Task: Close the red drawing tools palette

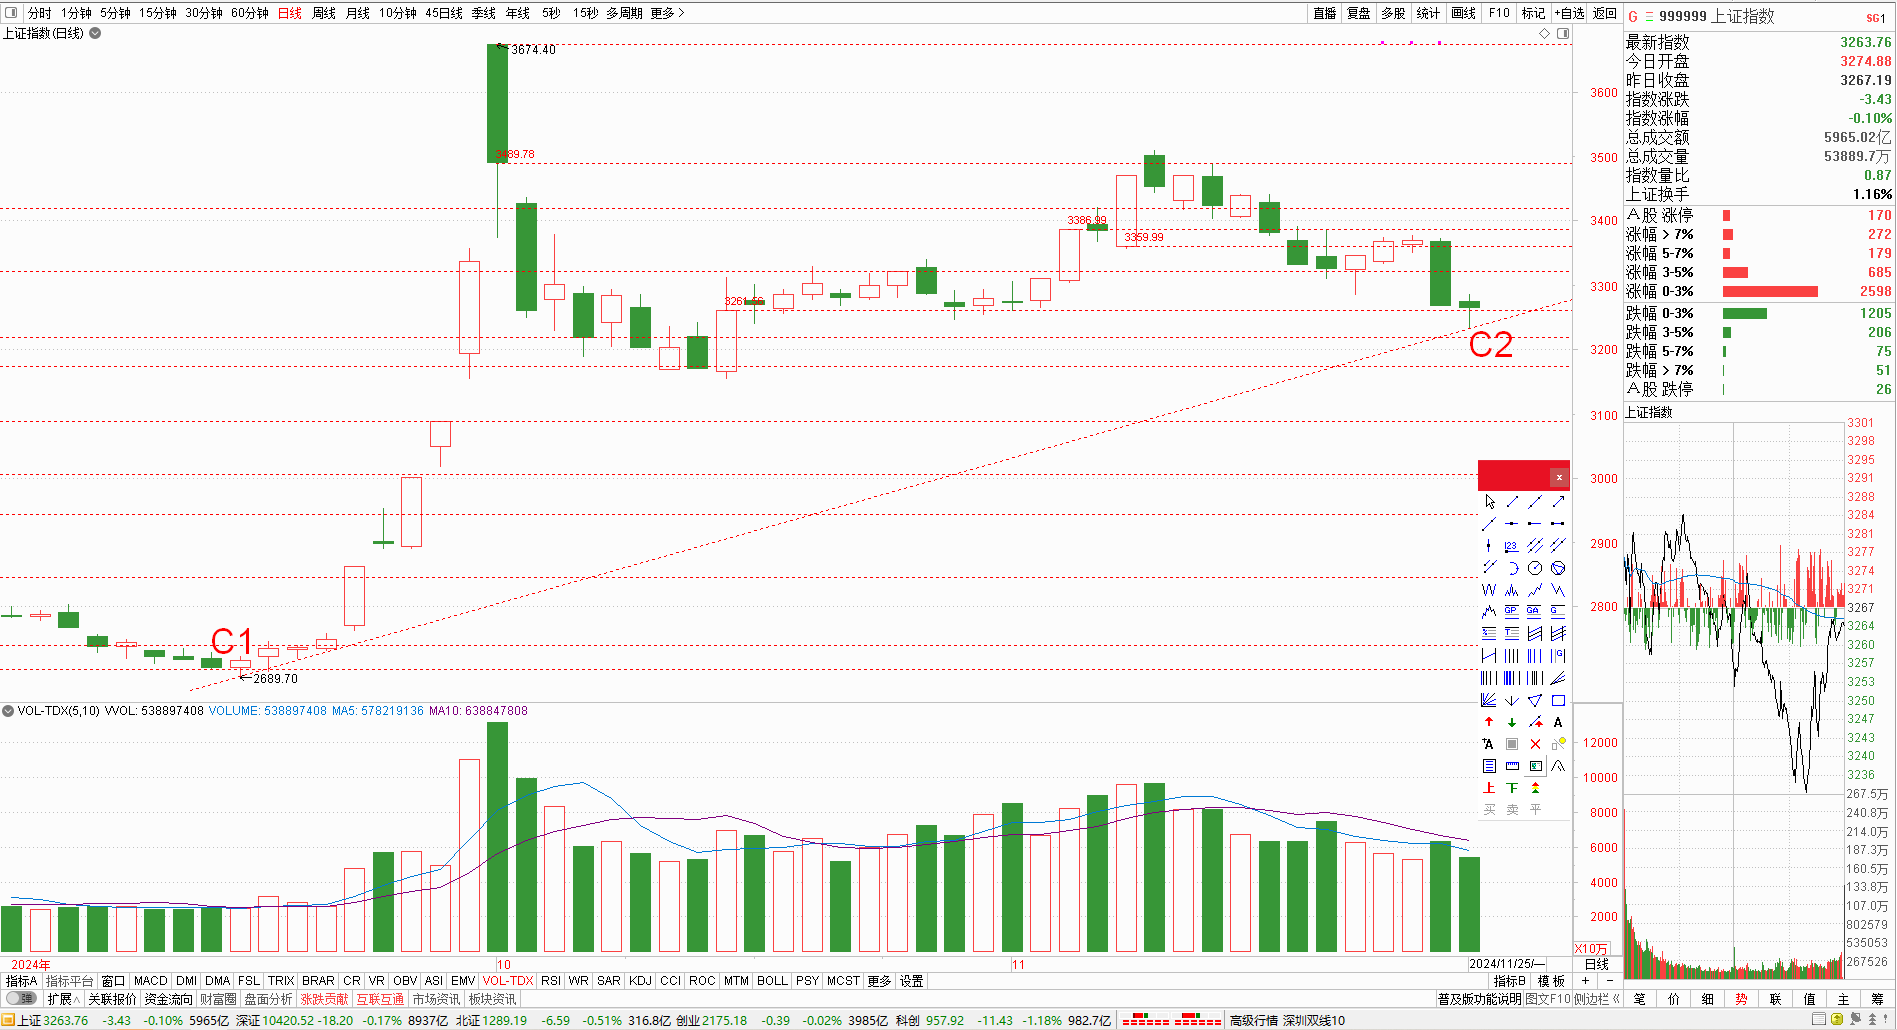Action: [x=1558, y=477]
